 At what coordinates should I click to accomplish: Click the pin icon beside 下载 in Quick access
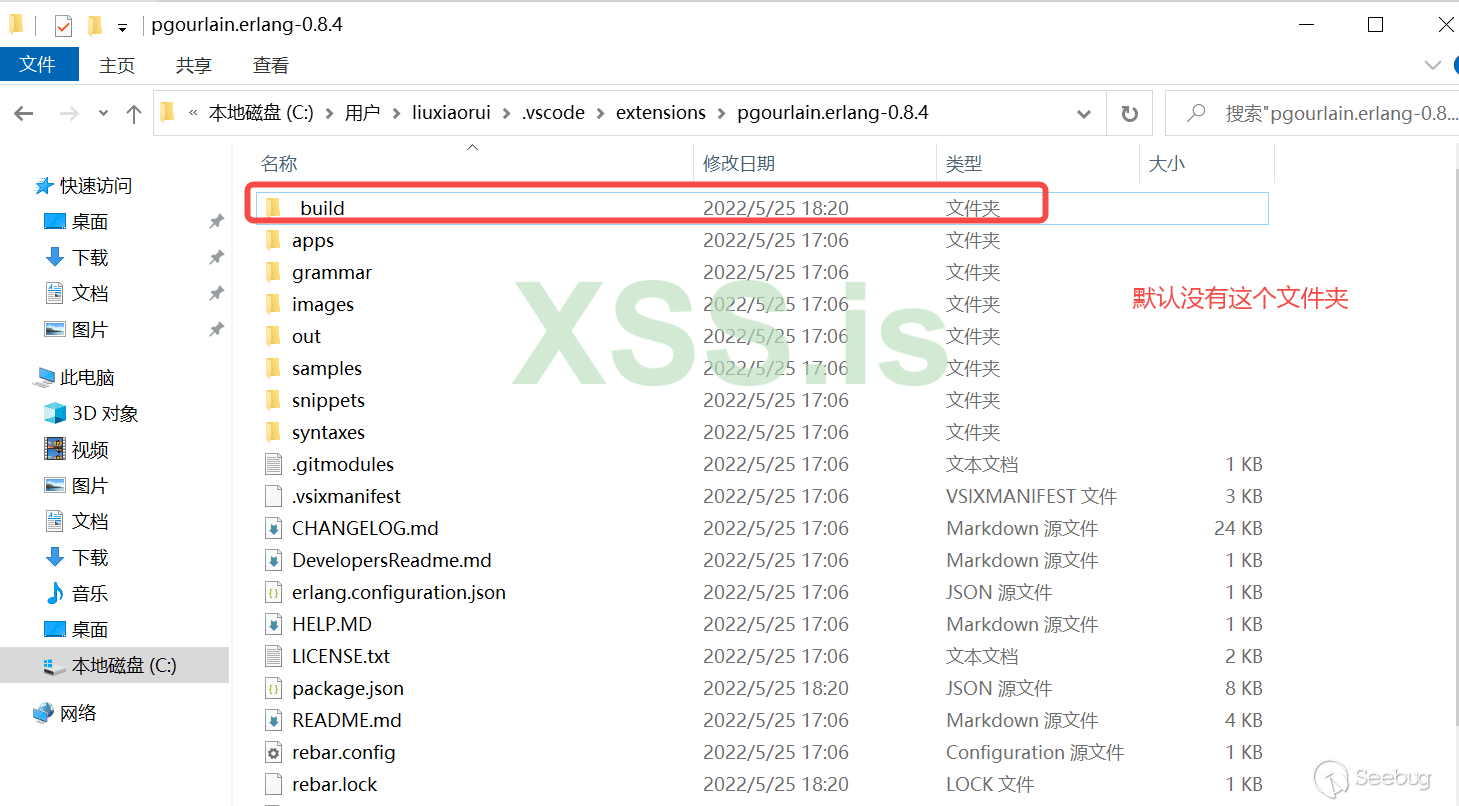(216, 258)
